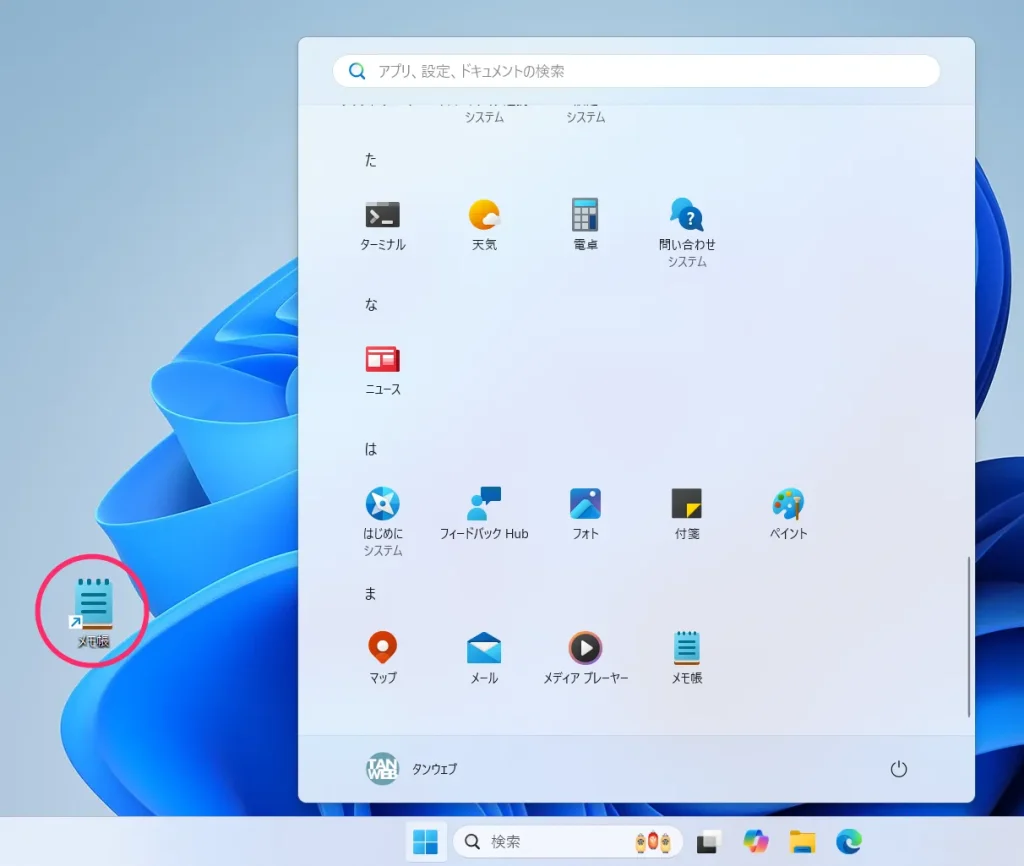Select the メモ帳 desktop shortcut

tap(93, 613)
